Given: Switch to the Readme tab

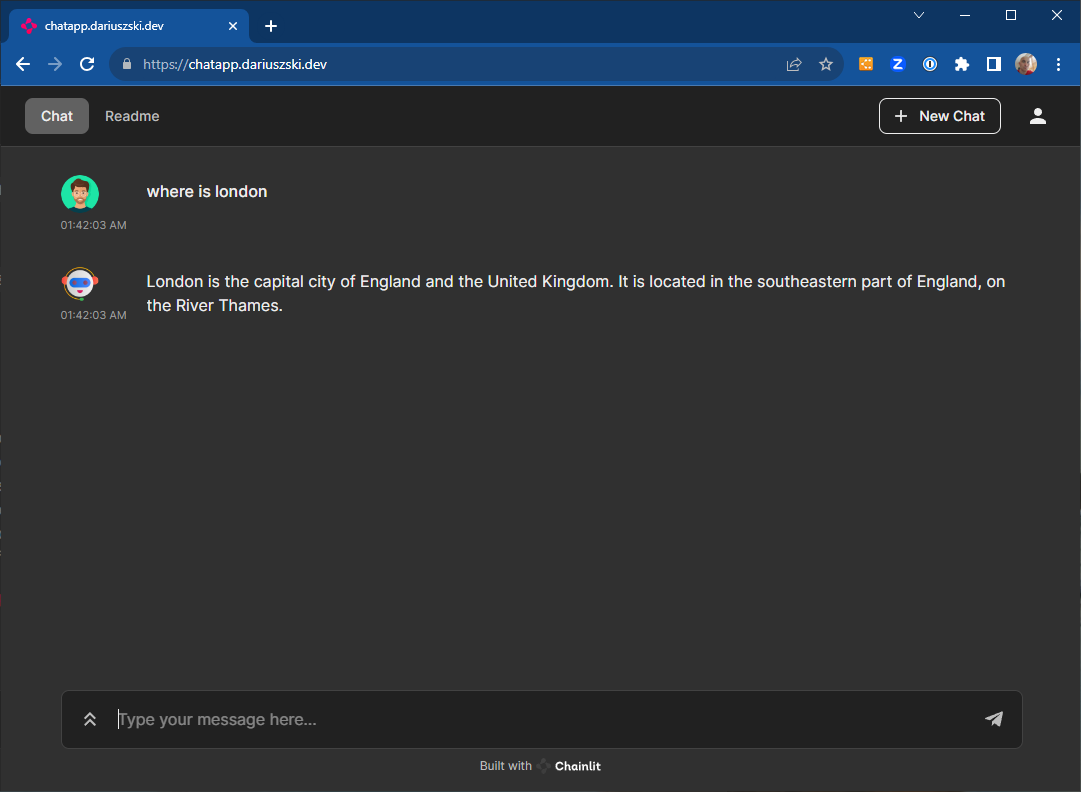Looking at the screenshot, I should tap(132, 116).
